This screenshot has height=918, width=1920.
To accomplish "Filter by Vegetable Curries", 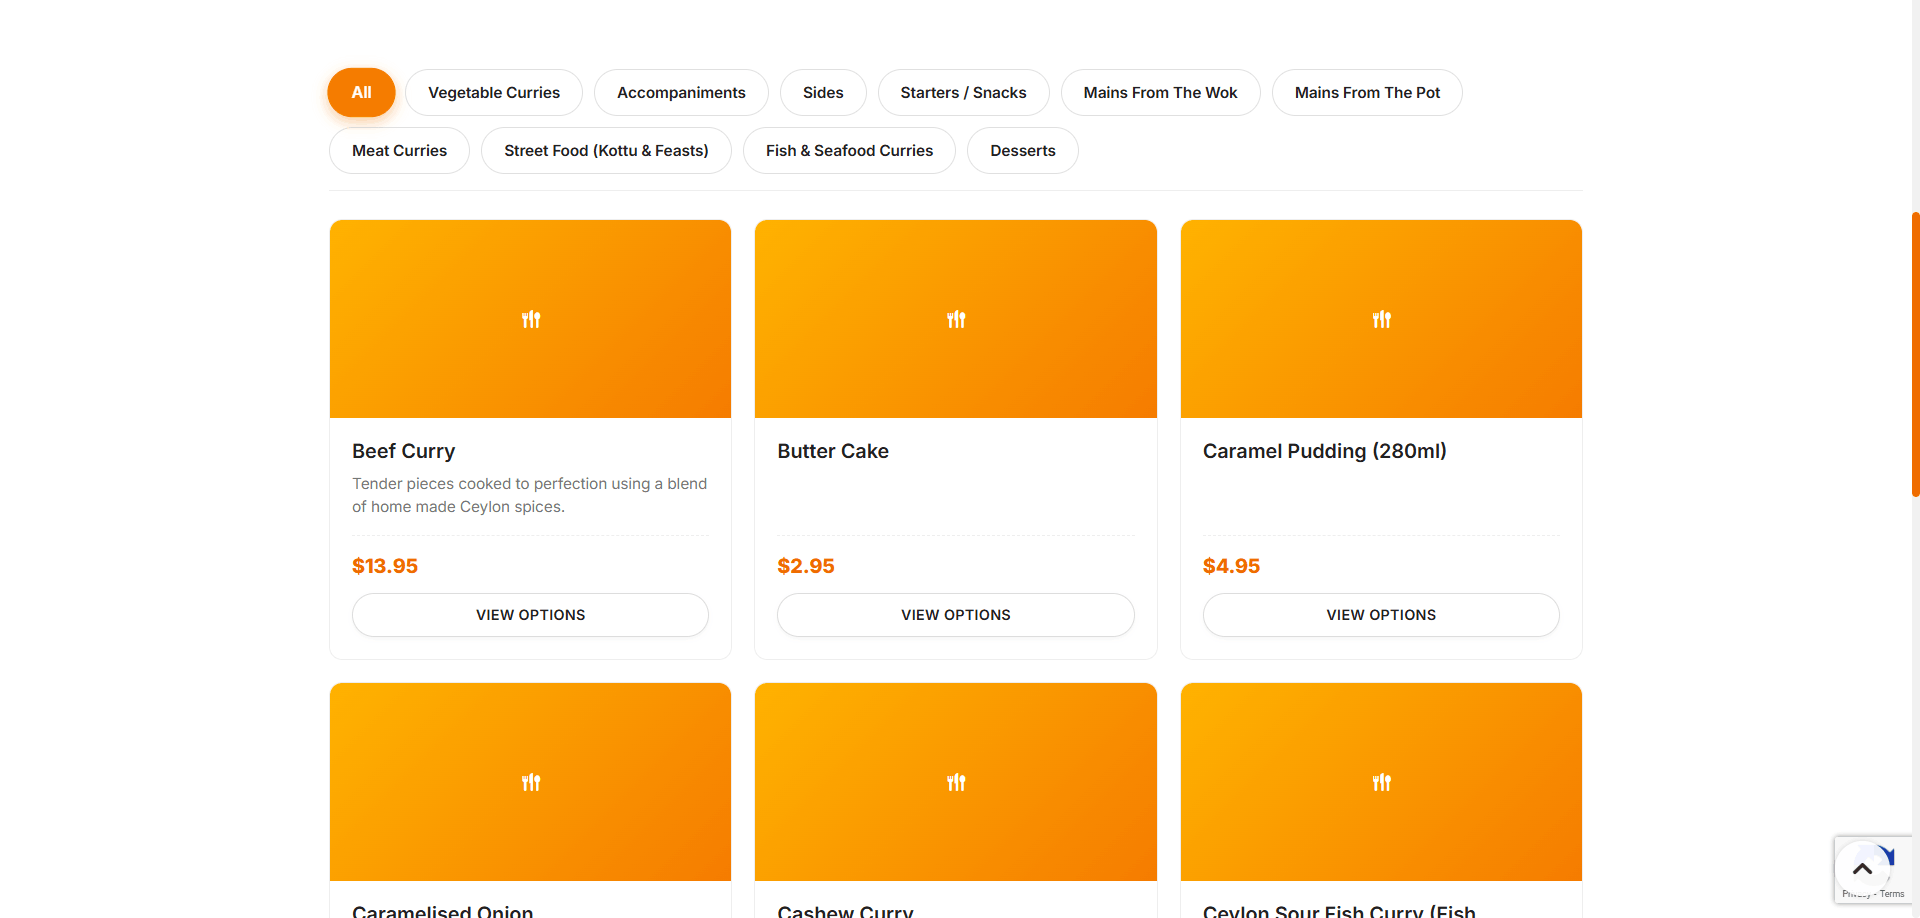I will [493, 92].
